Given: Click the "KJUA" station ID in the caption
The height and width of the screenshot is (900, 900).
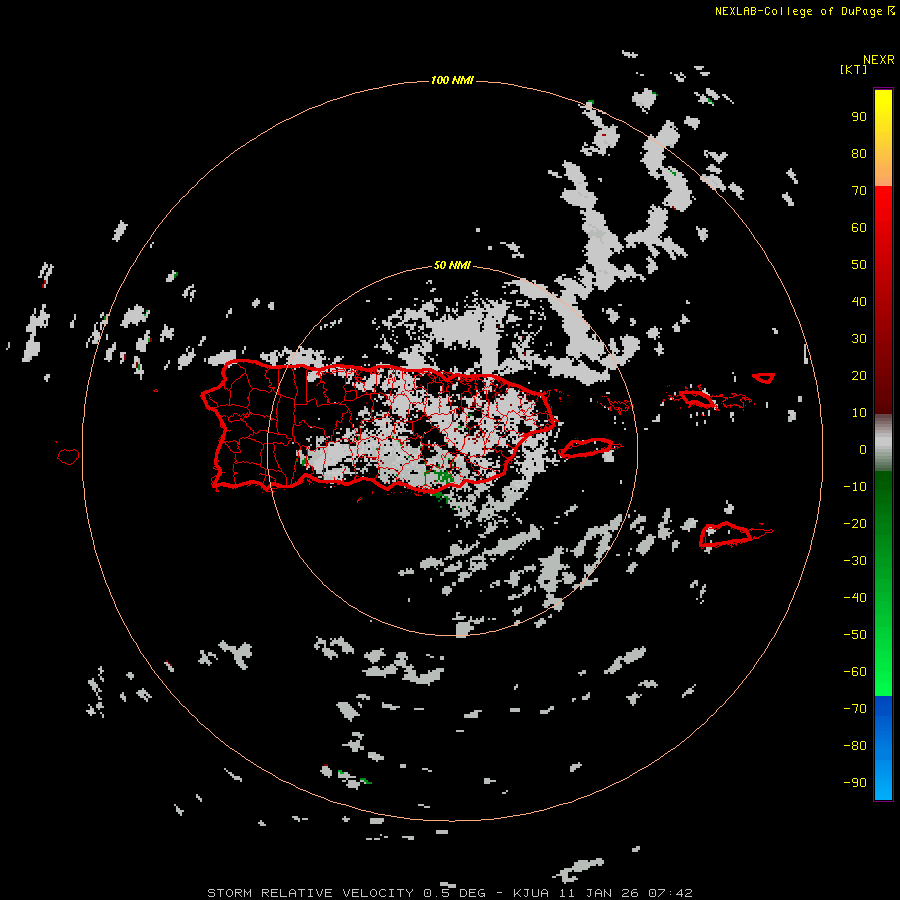Looking at the screenshot, I should click(x=532, y=893).
